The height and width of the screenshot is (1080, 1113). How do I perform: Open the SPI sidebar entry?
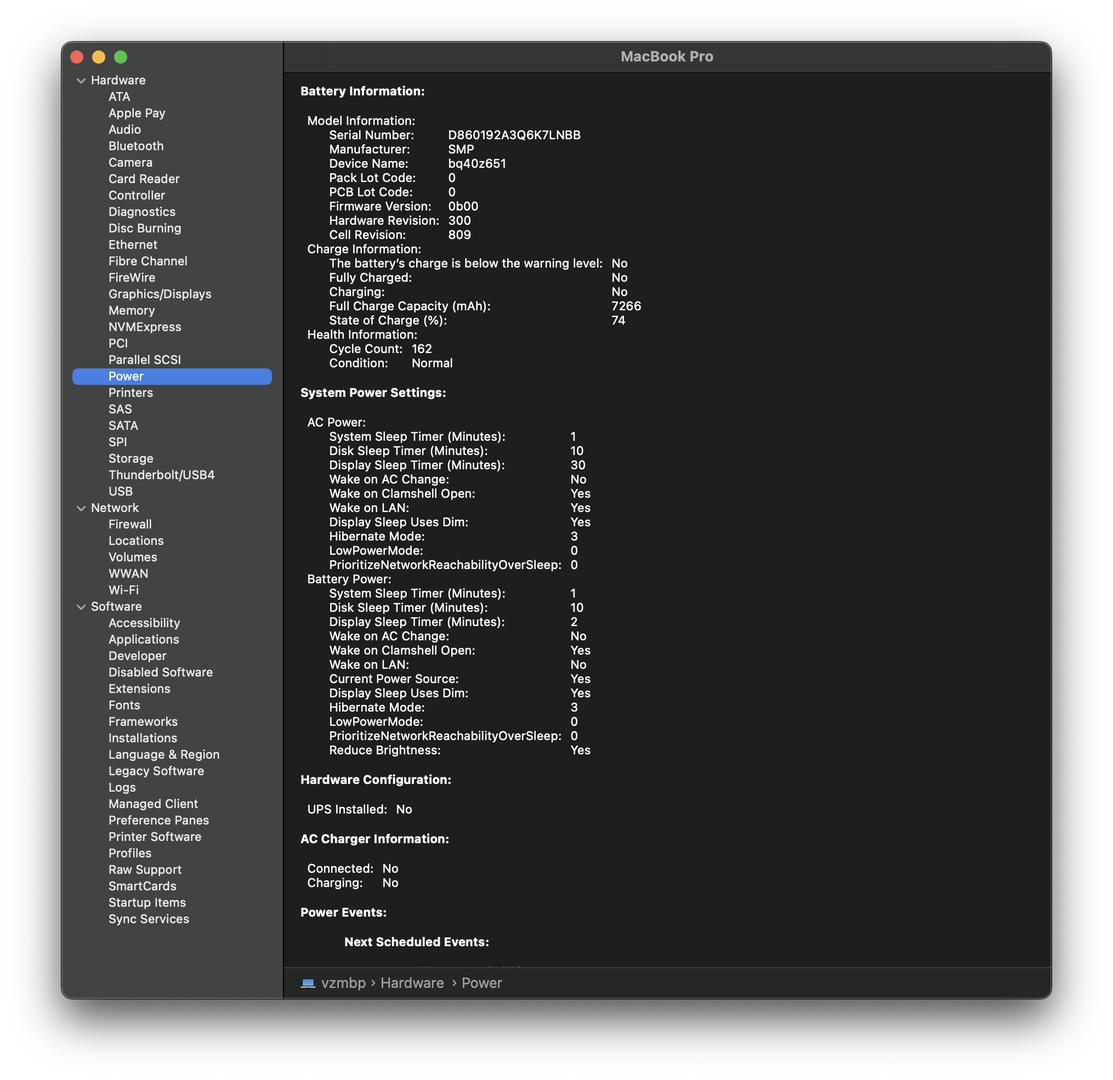(118, 442)
